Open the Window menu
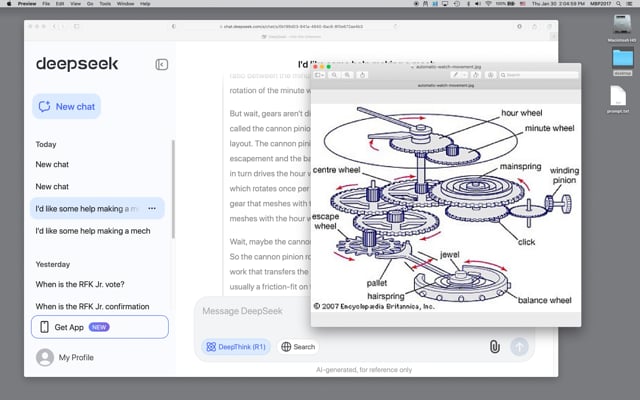This screenshot has height=400, width=640. (x=125, y=4)
